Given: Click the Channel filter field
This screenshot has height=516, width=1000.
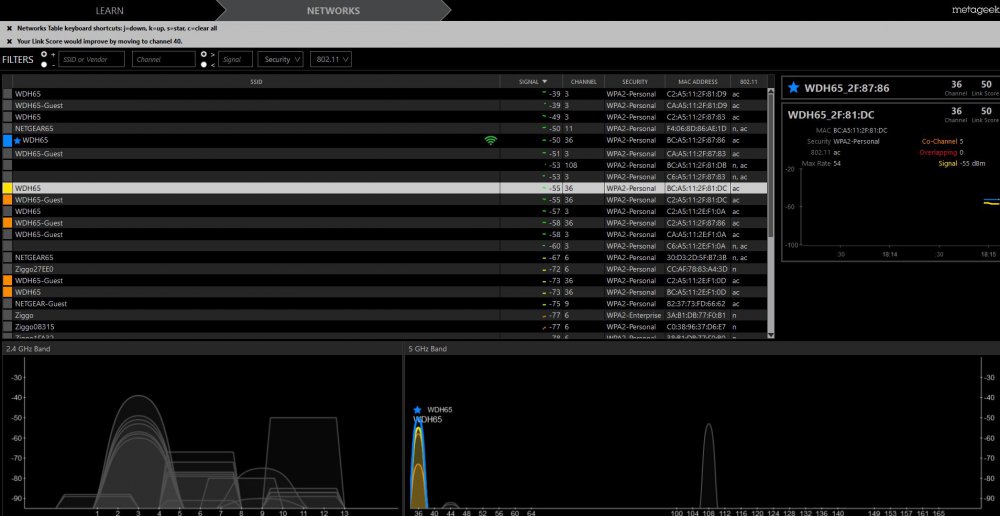Looking at the screenshot, I should (164, 59).
